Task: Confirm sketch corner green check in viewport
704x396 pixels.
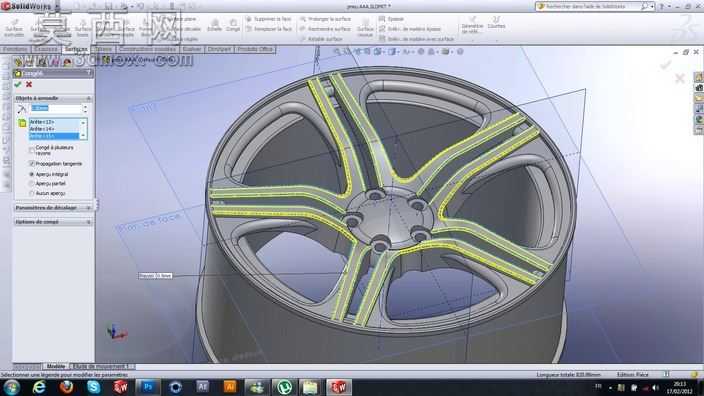Action: (665, 66)
